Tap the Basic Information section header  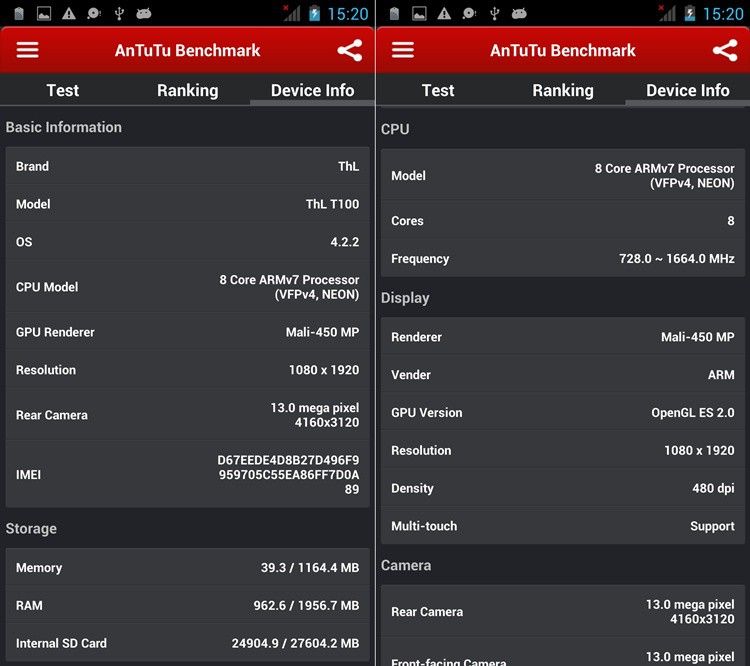point(64,127)
